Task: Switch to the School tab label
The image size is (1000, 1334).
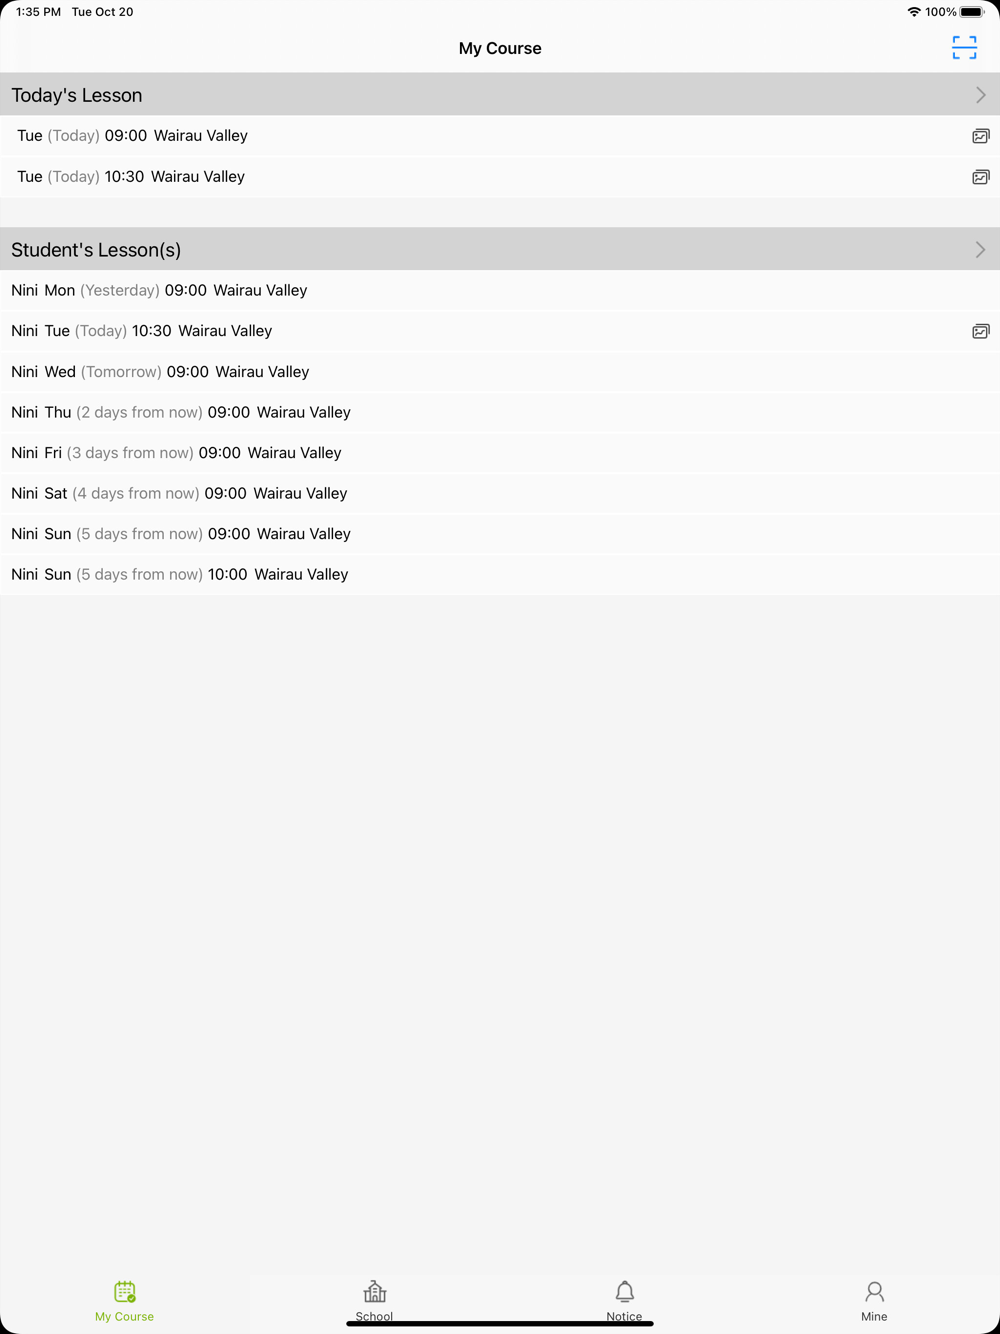Action: coord(374,1316)
